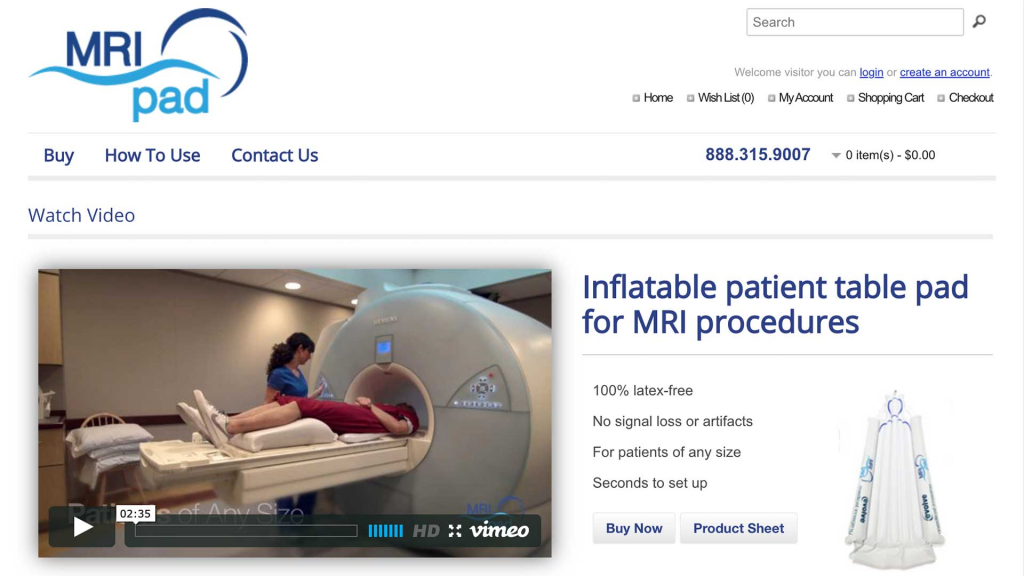This screenshot has width=1024, height=576.
Task: Play the Vimeo video
Action: pyautogui.click(x=82, y=526)
